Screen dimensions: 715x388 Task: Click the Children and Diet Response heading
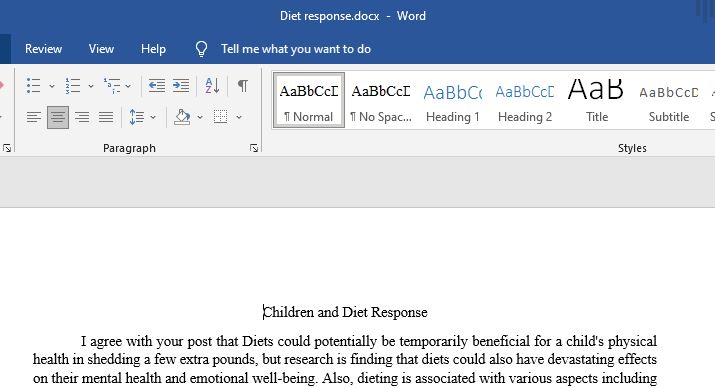coord(345,312)
